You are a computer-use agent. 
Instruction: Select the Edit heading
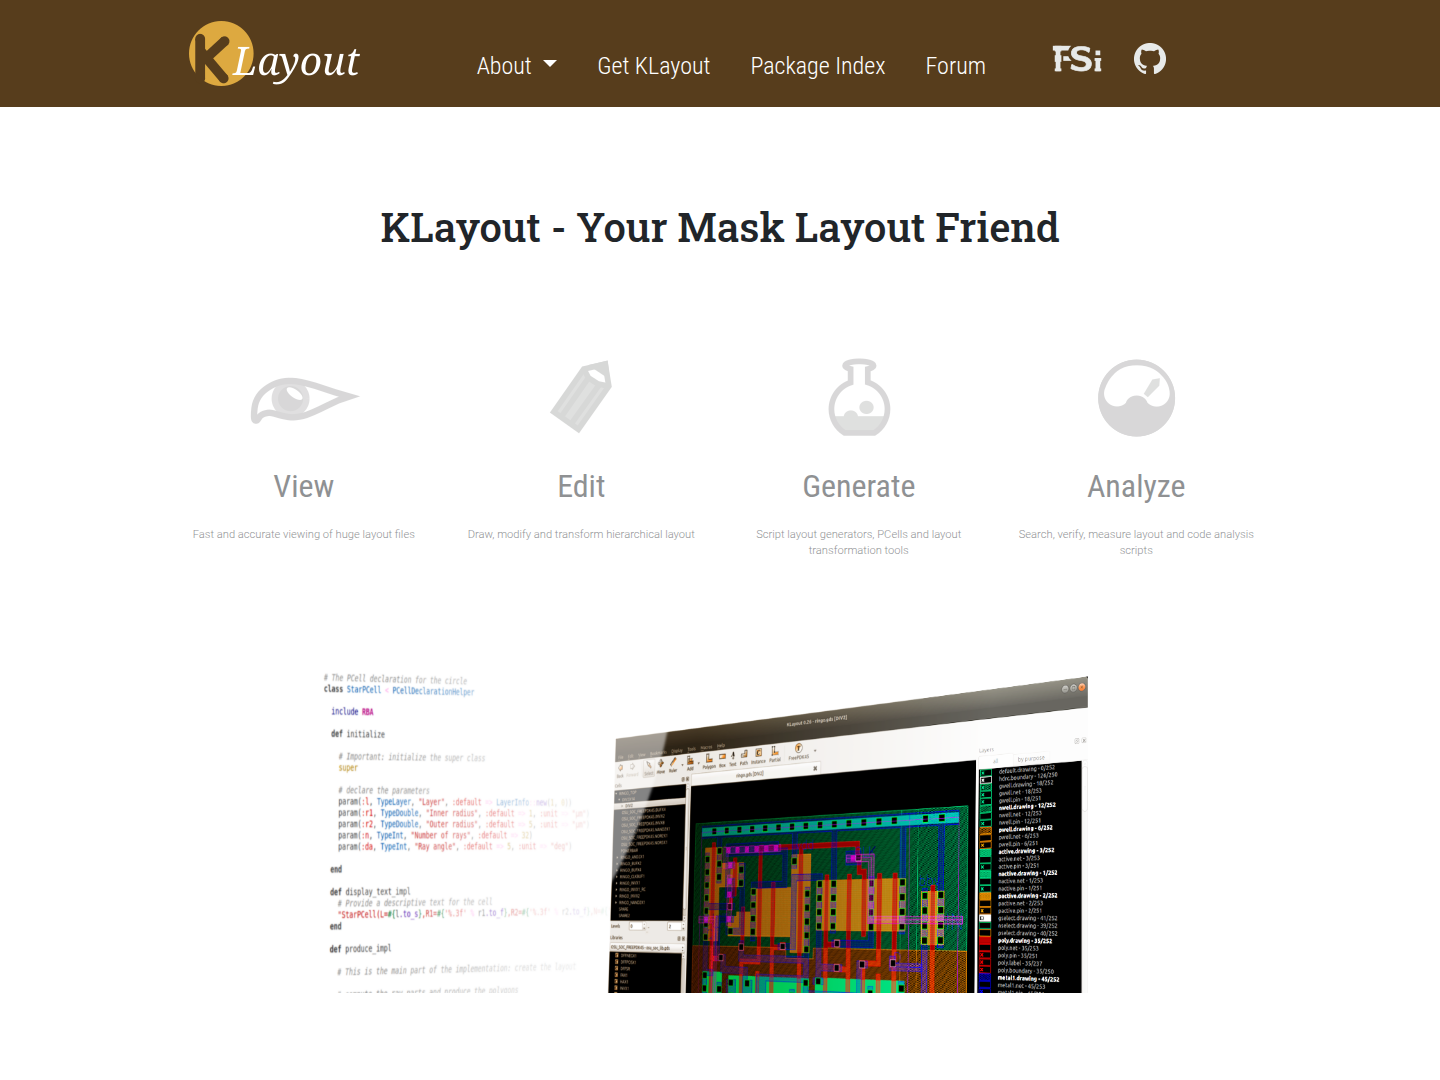tap(581, 487)
